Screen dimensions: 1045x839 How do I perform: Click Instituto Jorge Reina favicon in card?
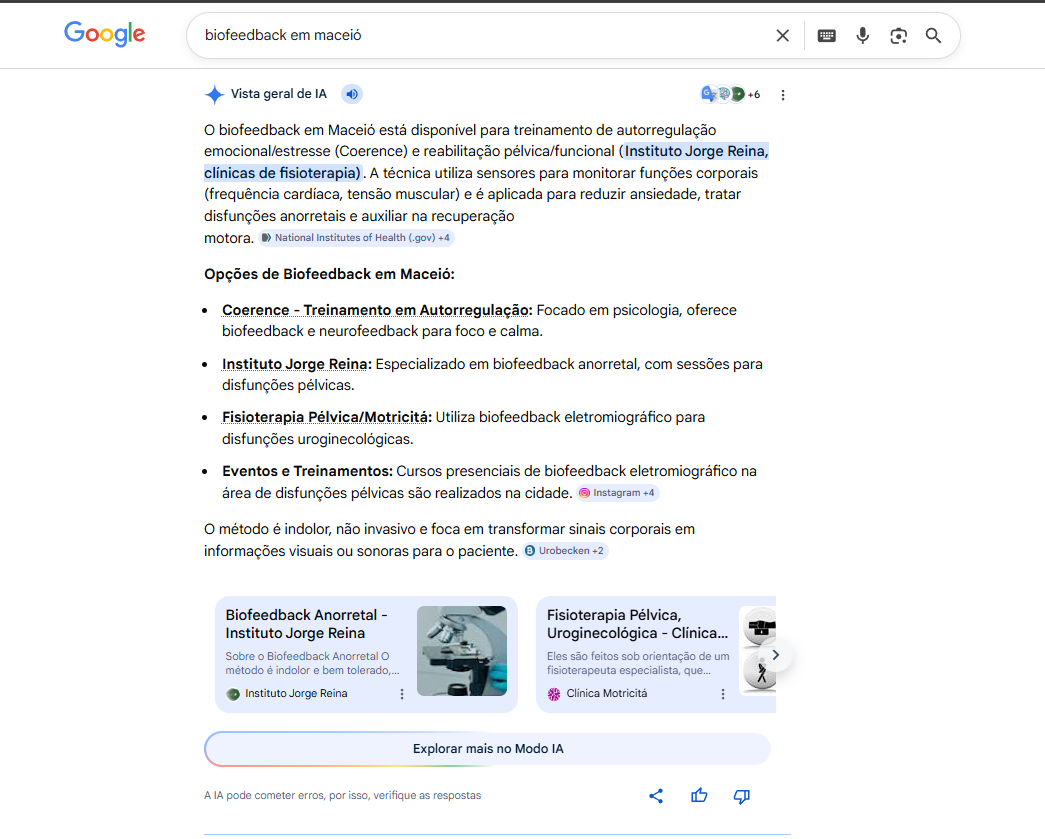[x=233, y=694]
